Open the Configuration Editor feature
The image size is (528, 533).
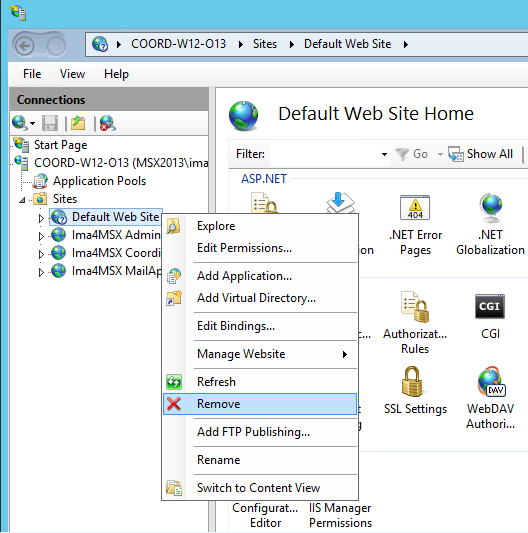265,515
